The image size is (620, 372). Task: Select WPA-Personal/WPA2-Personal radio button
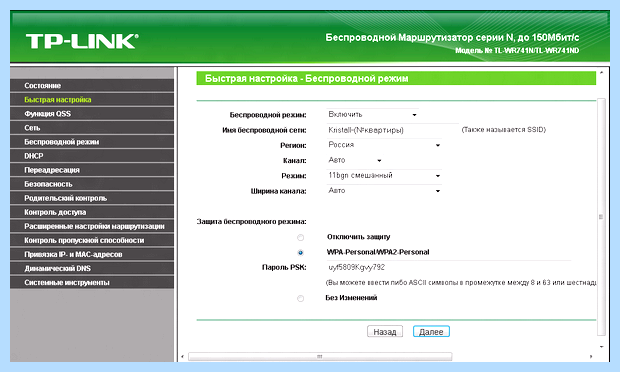click(301, 253)
